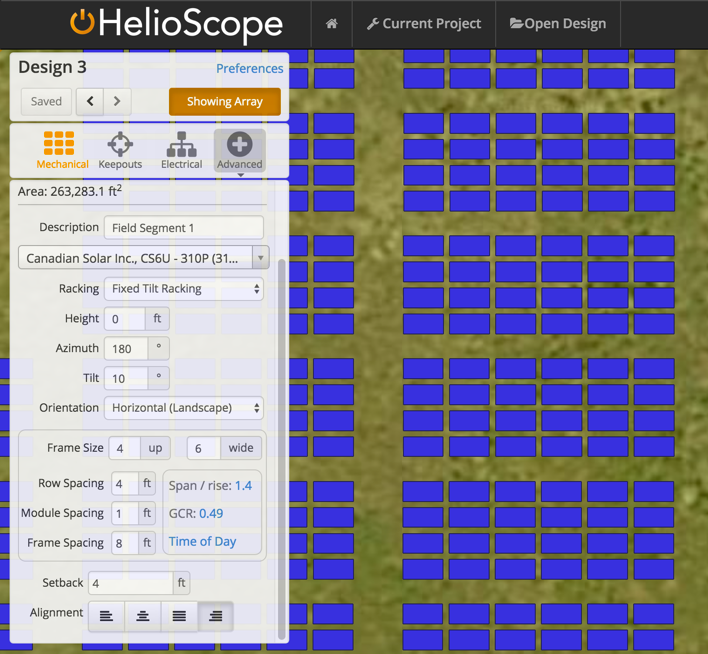708x654 pixels.
Task: Select justify alignment icon
Action: 179,616
